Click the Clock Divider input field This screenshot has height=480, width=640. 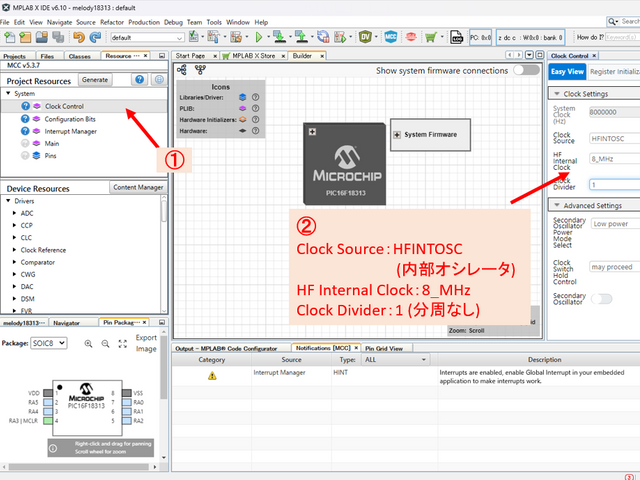tap(612, 184)
